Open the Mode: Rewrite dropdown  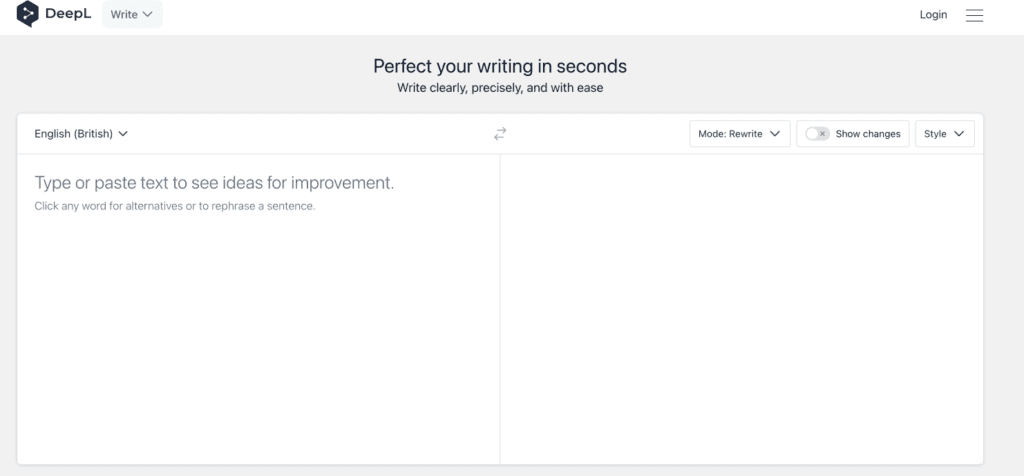click(740, 134)
